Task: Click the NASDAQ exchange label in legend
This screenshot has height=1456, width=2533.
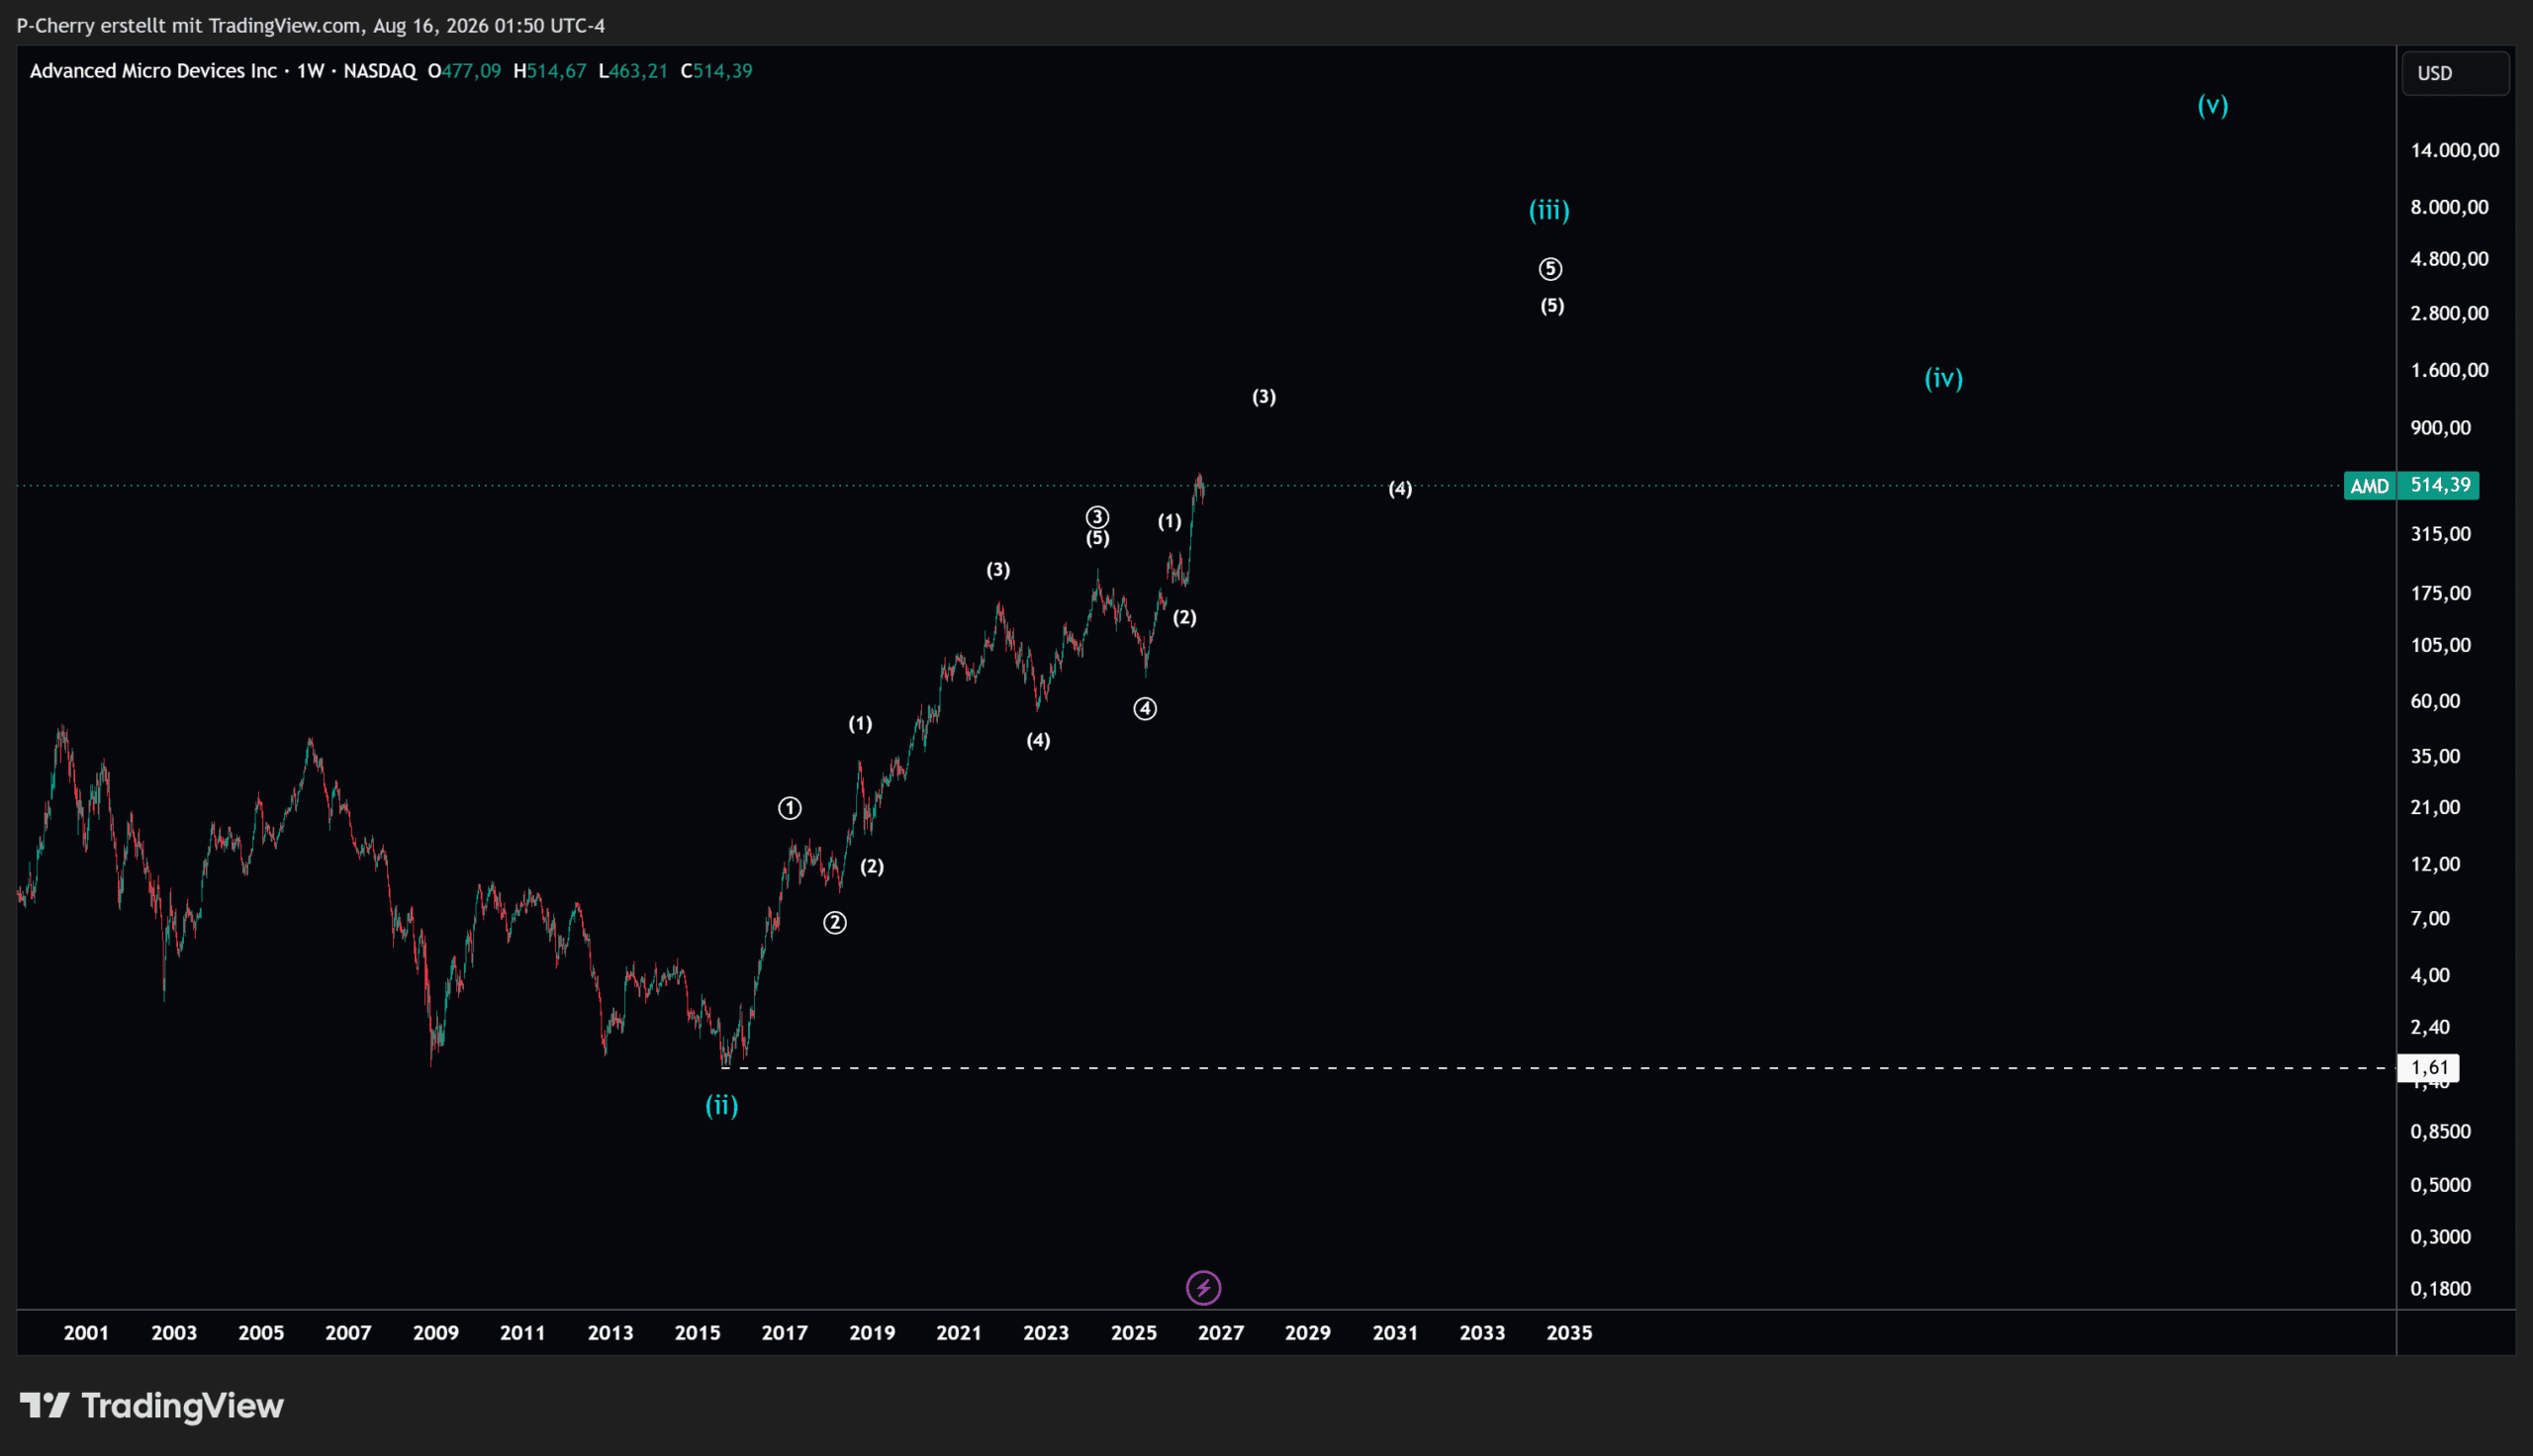Action: pyautogui.click(x=380, y=71)
